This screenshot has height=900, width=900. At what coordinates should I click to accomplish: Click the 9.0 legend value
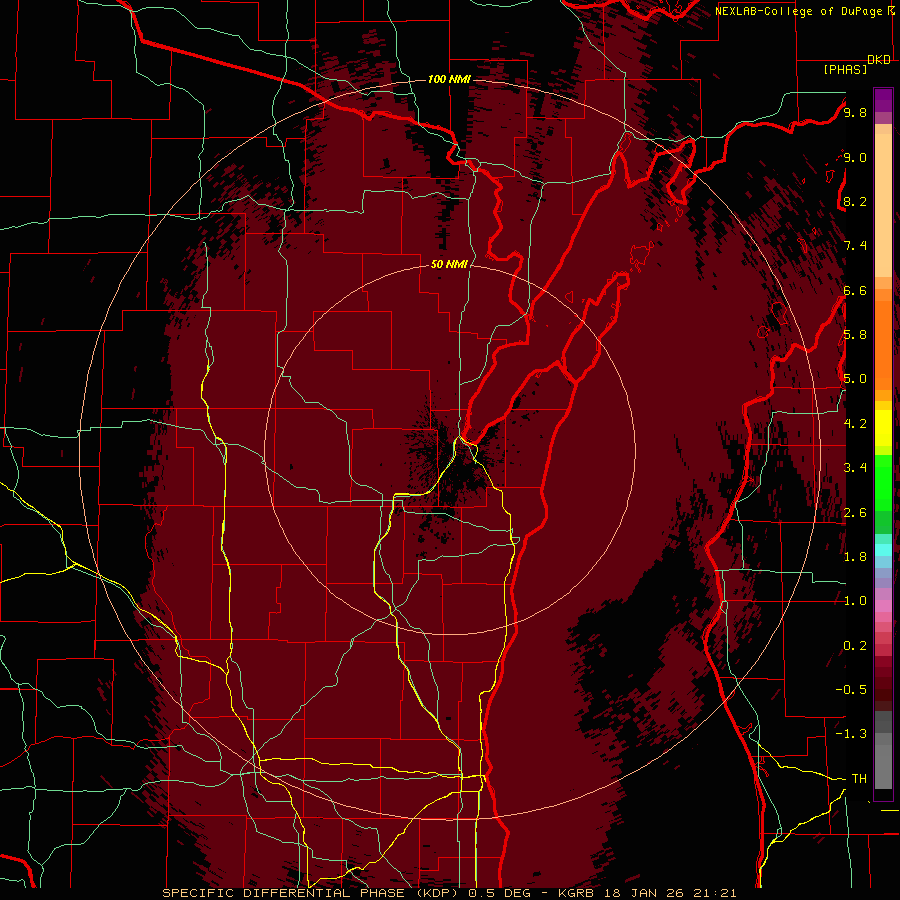point(855,157)
